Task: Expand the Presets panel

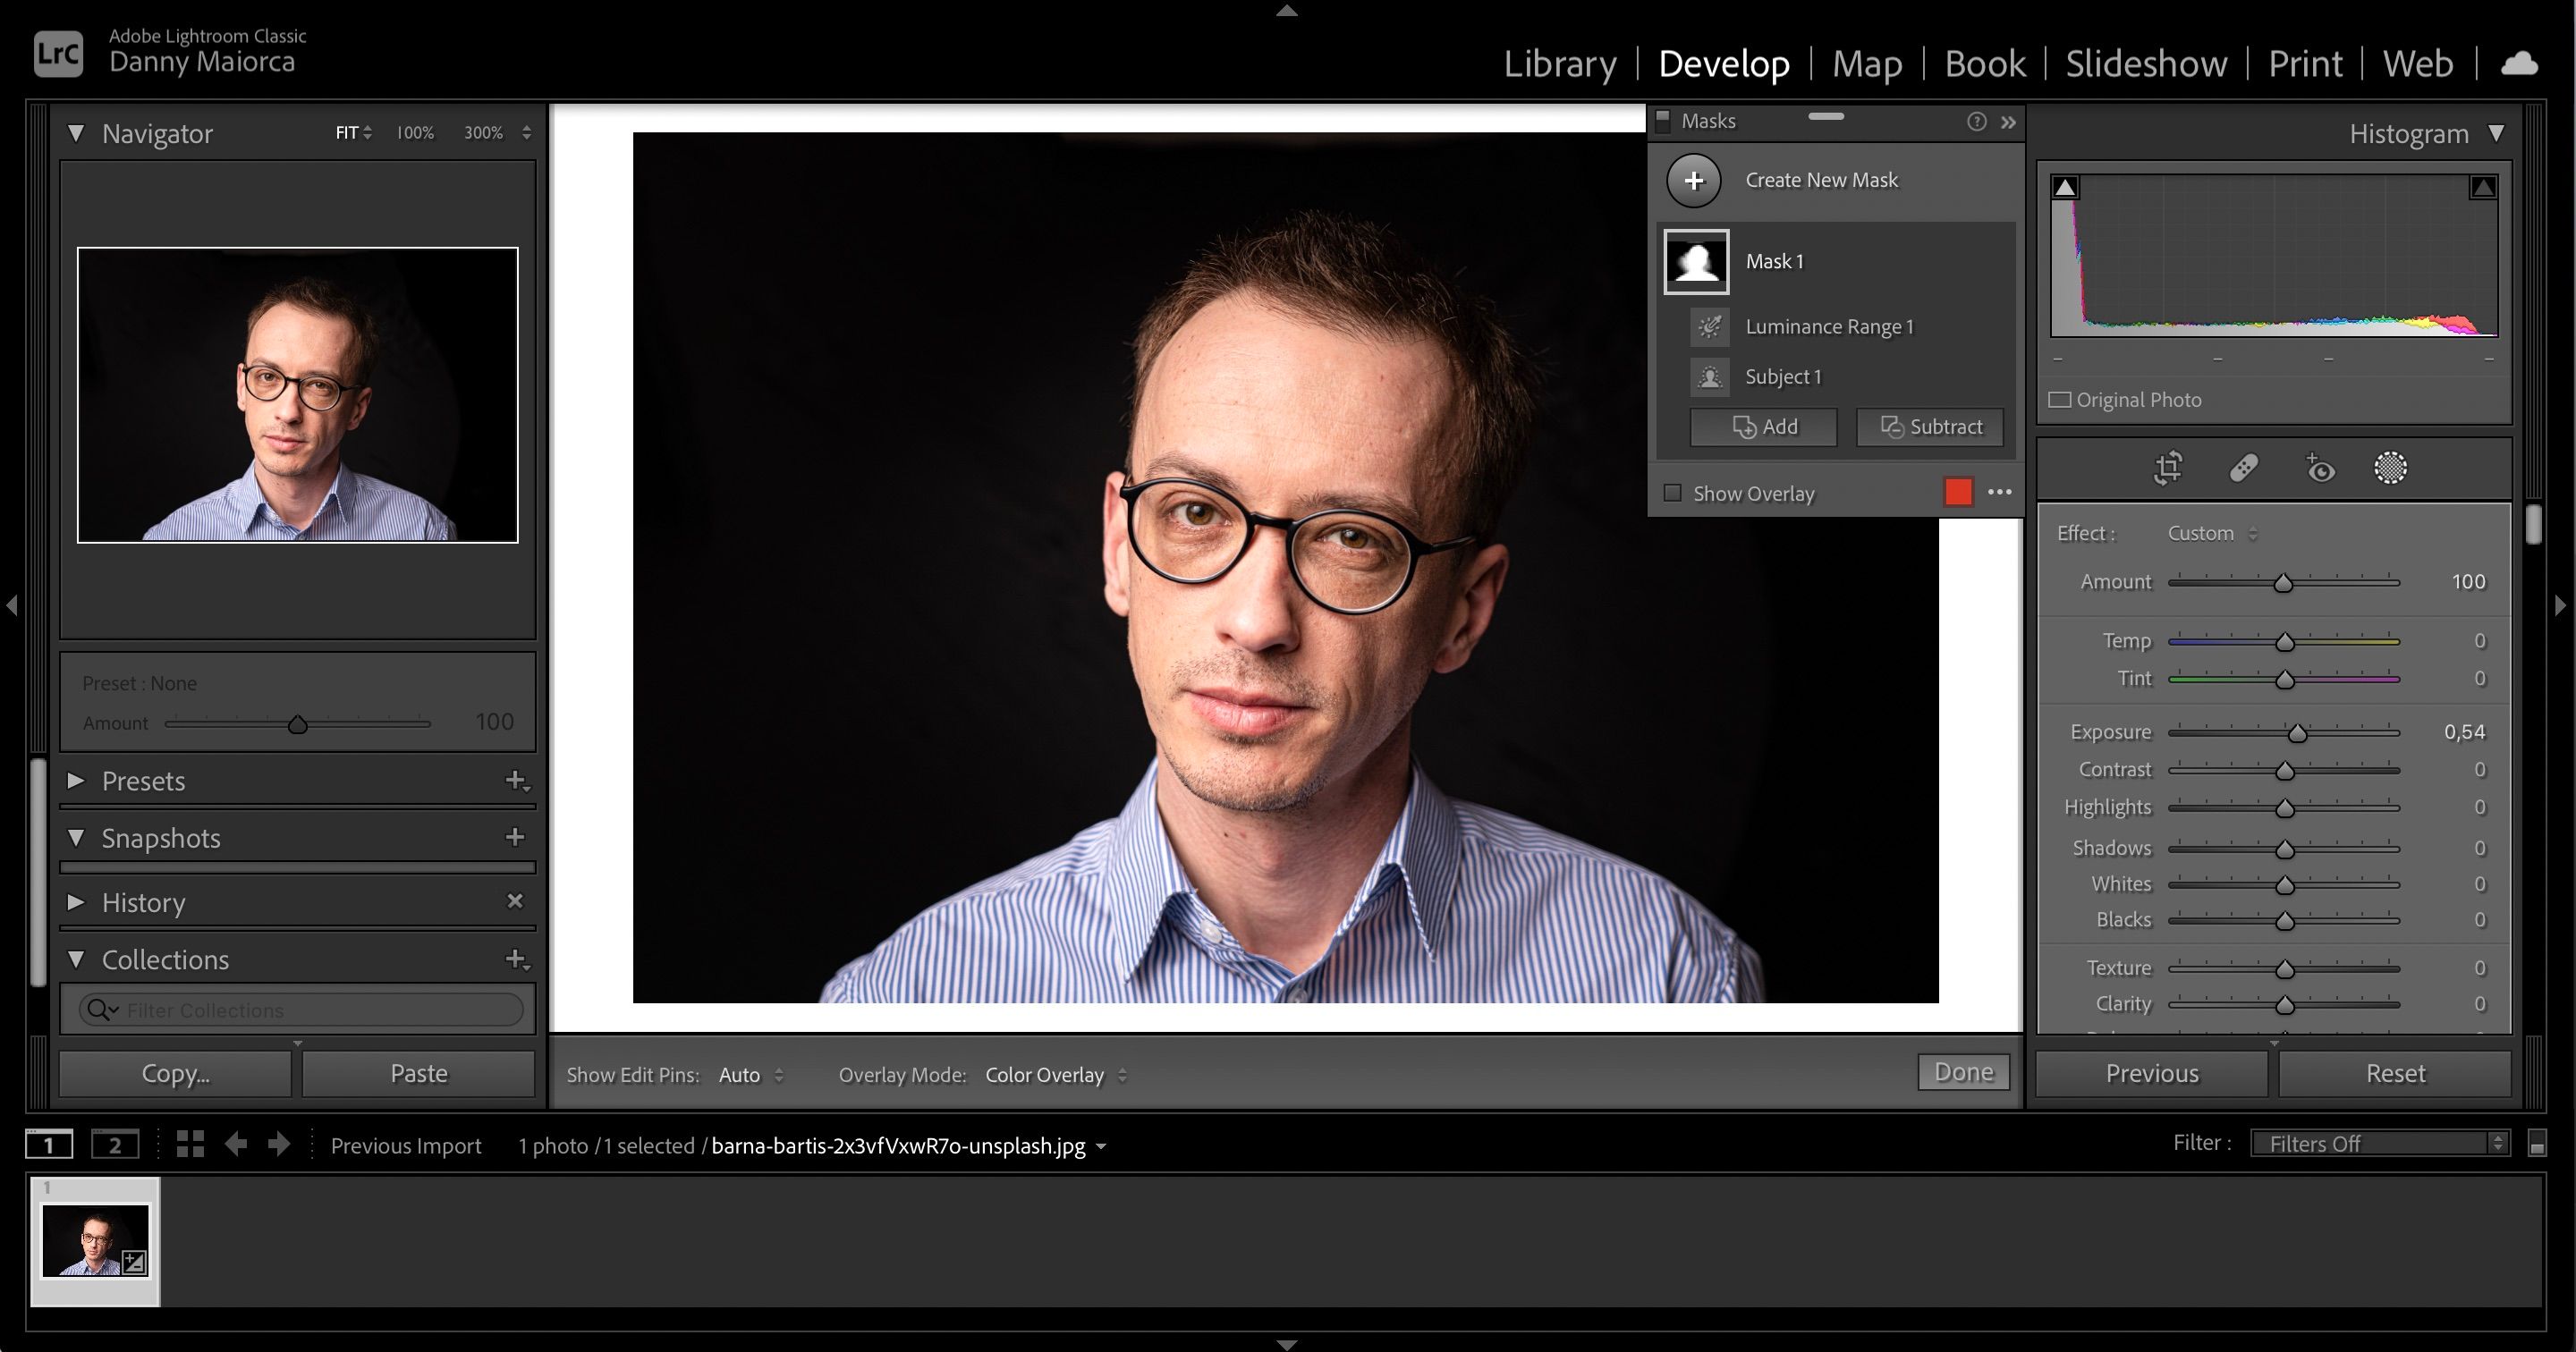Action: (79, 780)
